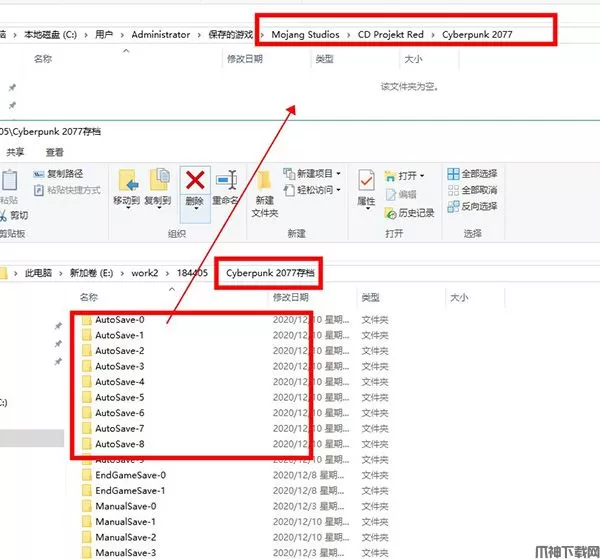Open the Easy access (轻松访问) dropdown
Screen dimensions: 600x559
click(312, 190)
